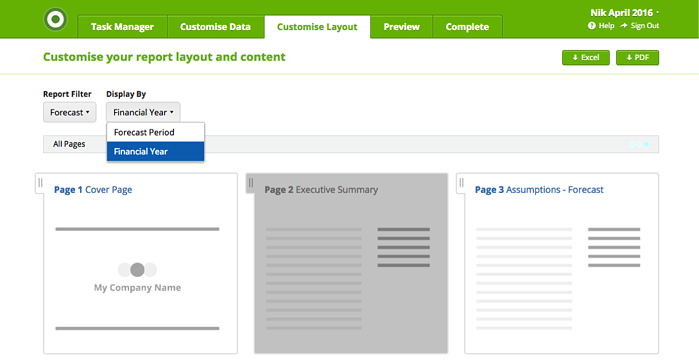
Task: Choose Forecast Period from dropdown list
Action: (x=155, y=132)
